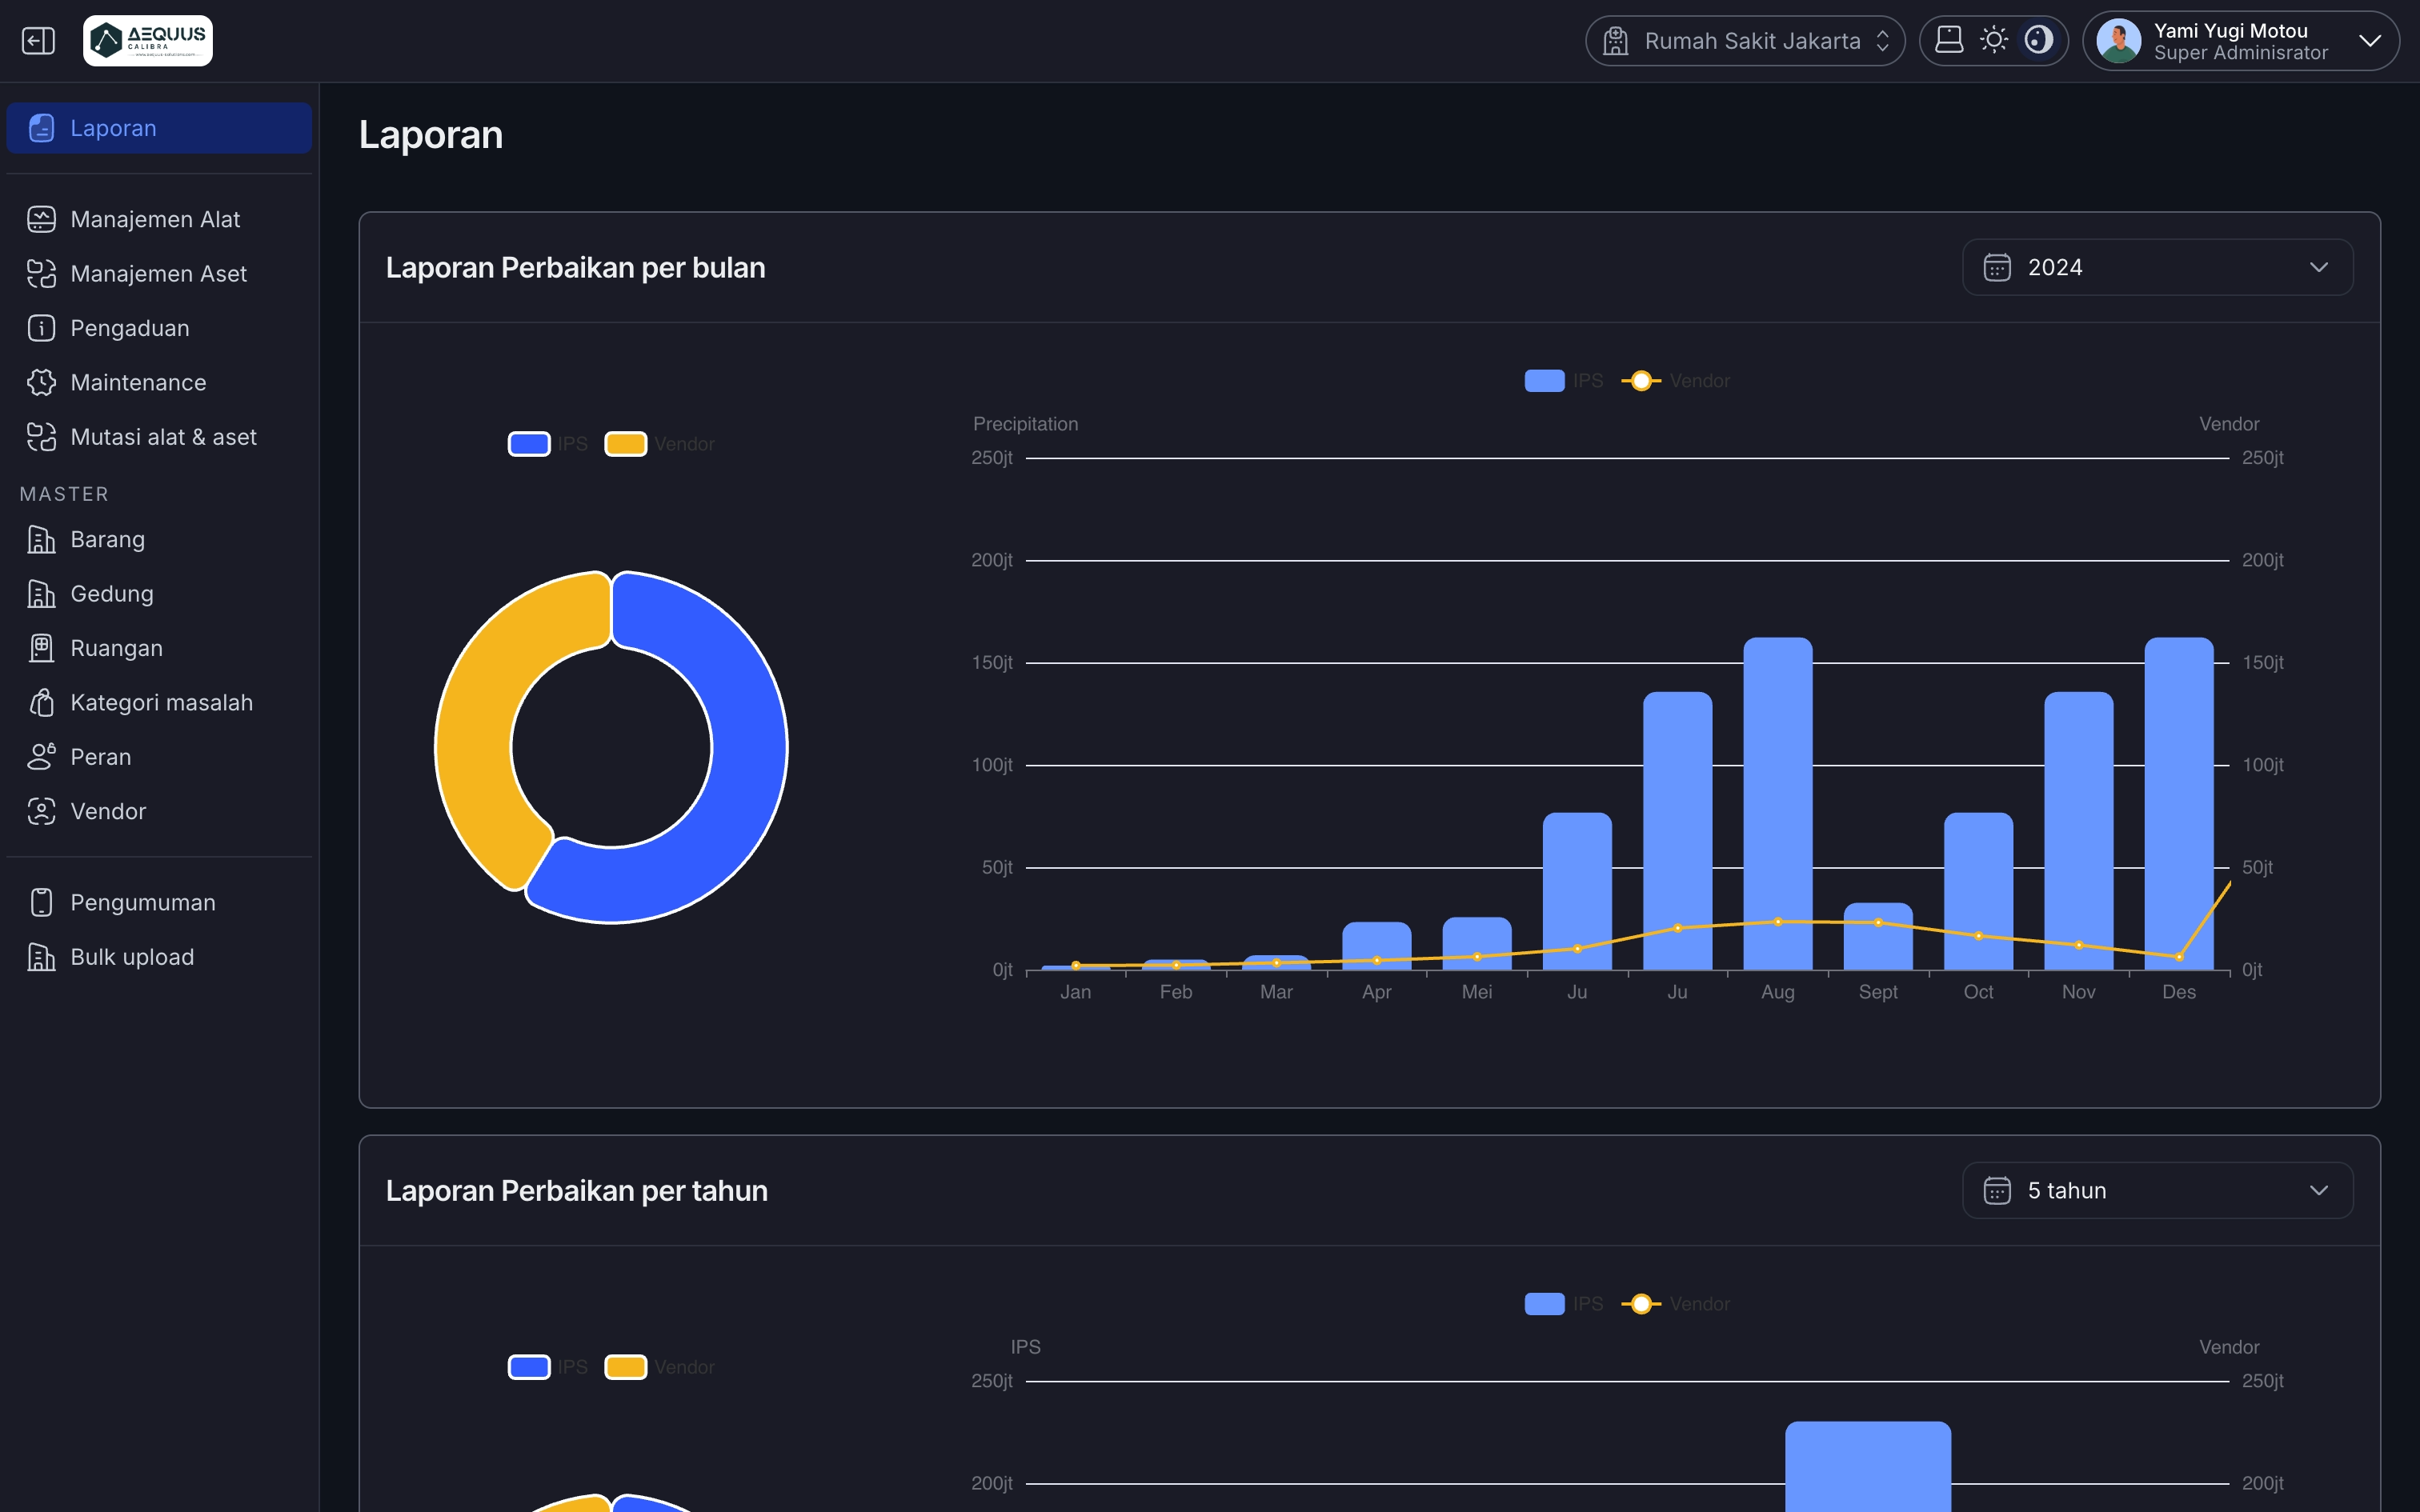Click the Barang building icon
Viewport: 2420px width, 1512px height.
click(41, 539)
